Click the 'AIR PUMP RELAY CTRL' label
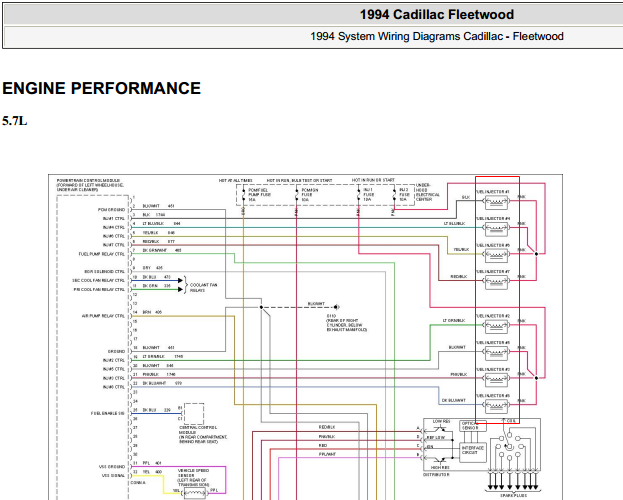This screenshot has height=500, width=623. tap(103, 316)
